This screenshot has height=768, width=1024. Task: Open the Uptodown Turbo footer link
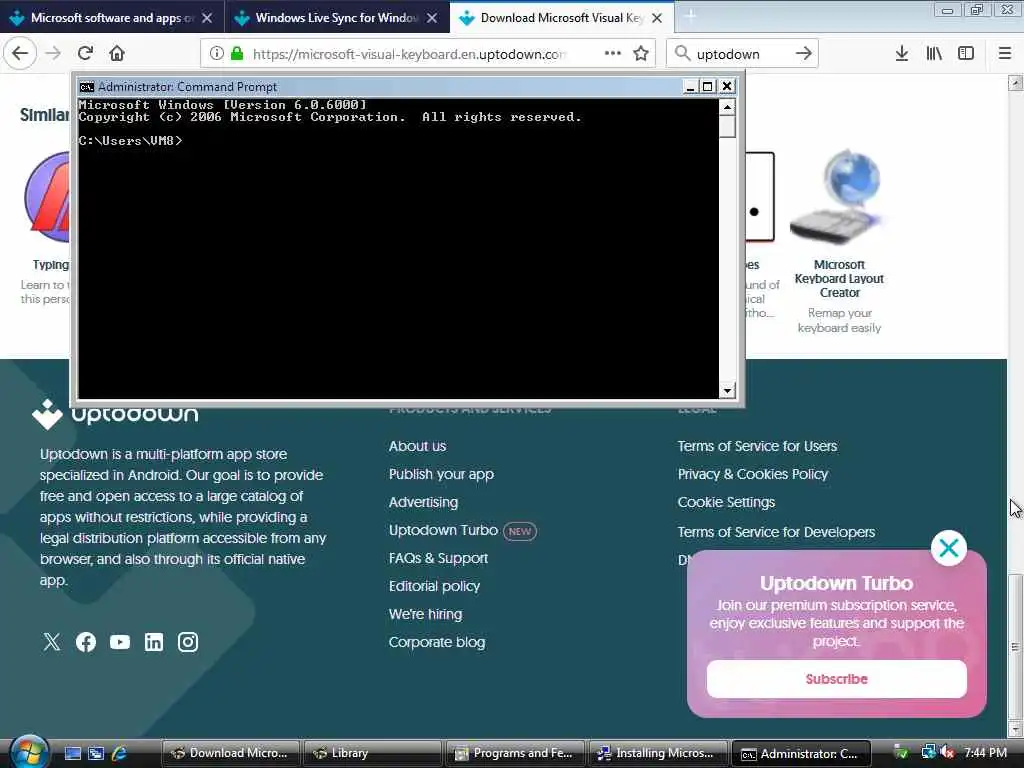(443, 530)
